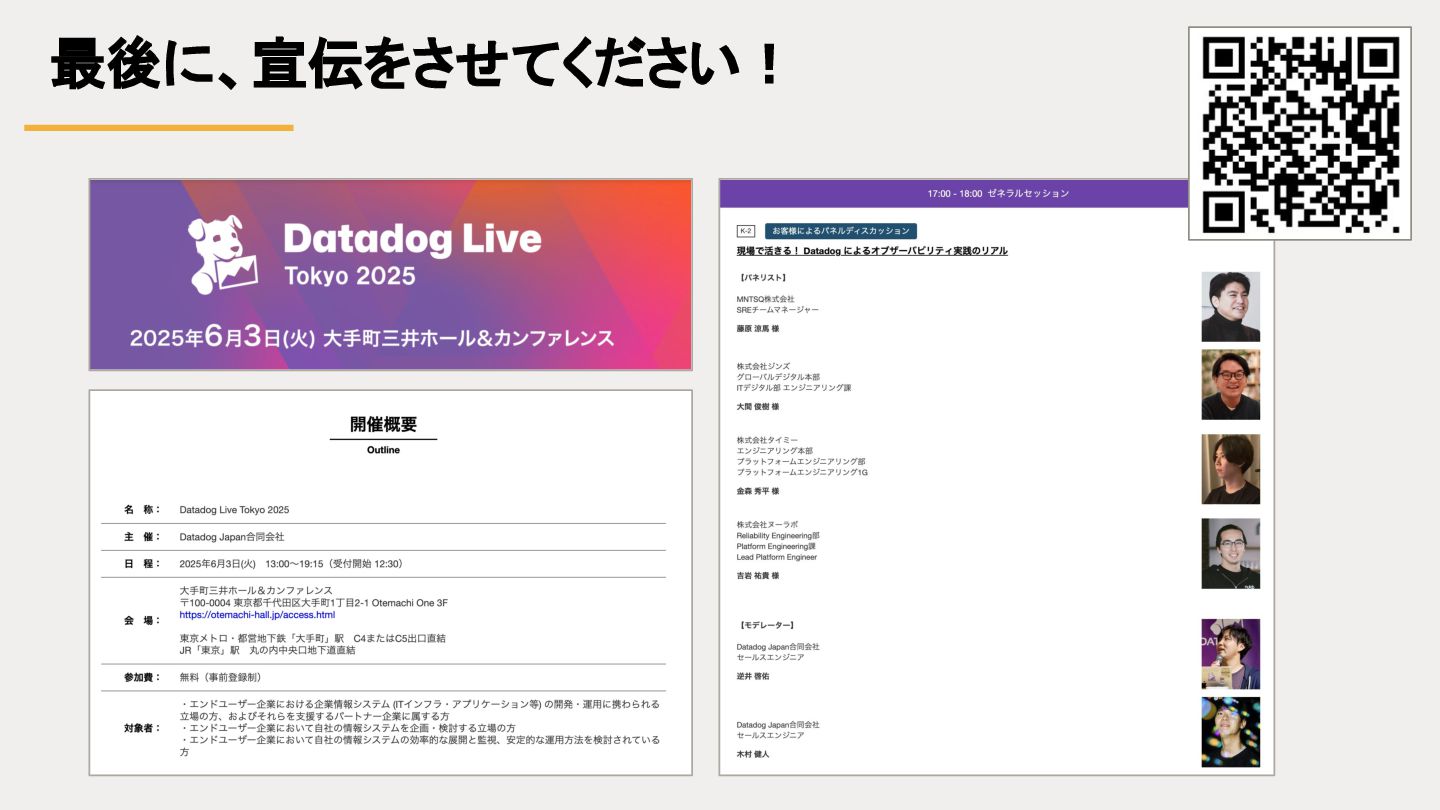1440x810 pixels.
Task: Click the slide title 最後に、宣伝をさせてください!
Action: (415, 63)
